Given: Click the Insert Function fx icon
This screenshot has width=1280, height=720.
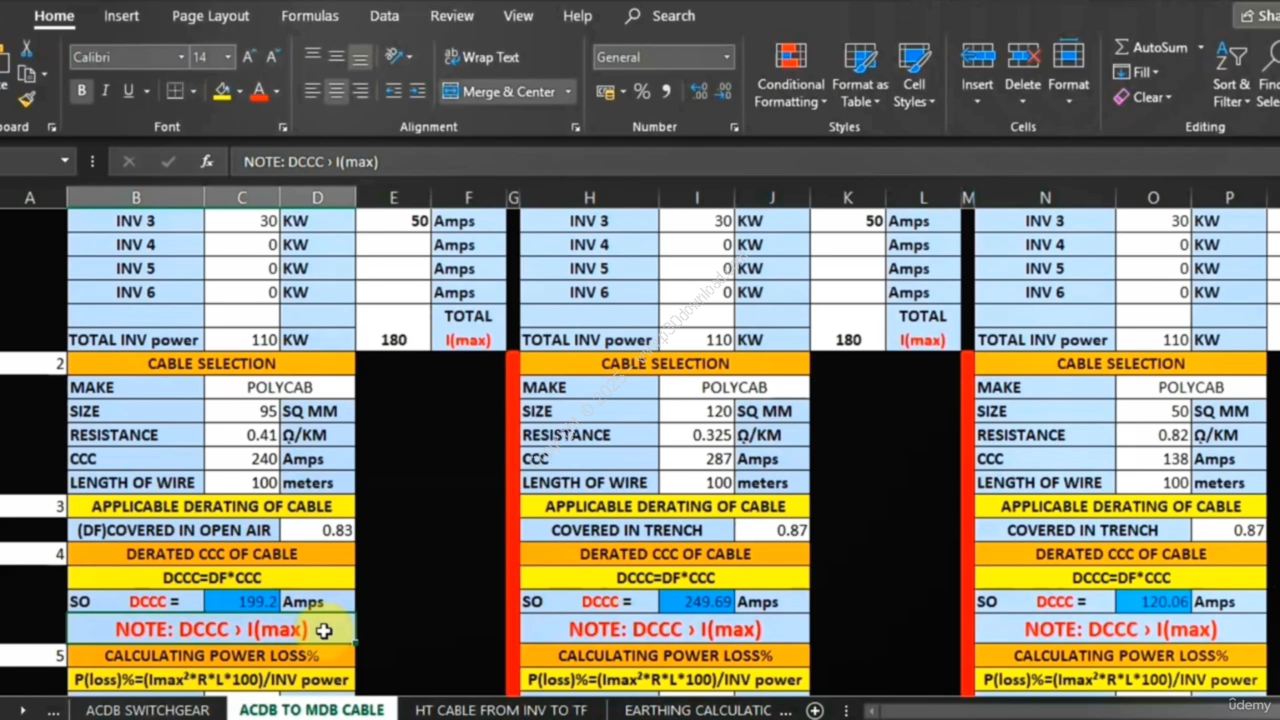Looking at the screenshot, I should 207,161.
